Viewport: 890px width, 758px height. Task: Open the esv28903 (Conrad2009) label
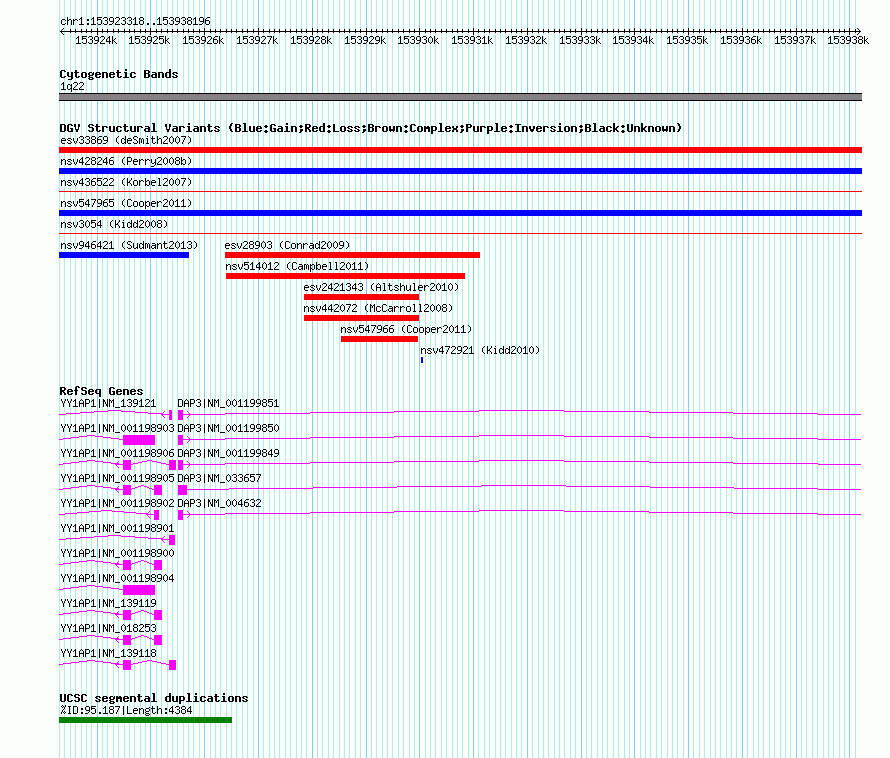287,245
